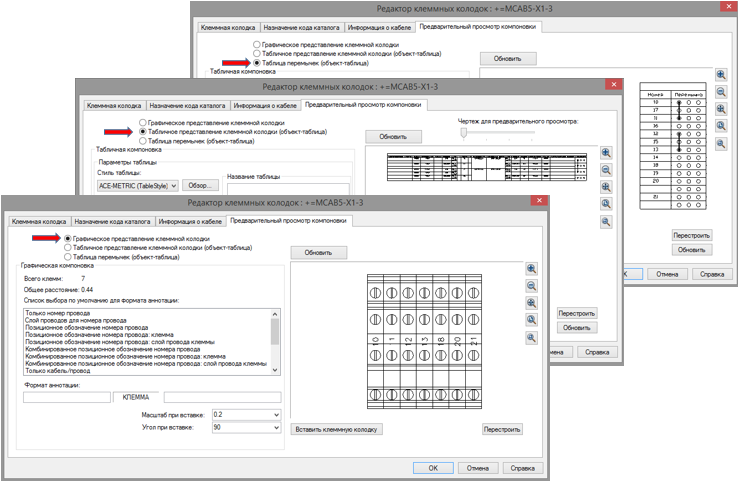Select Графическое представление клеммной колодки in front window
Image resolution: width=738 pixels, height=481 pixels.
tap(68, 239)
